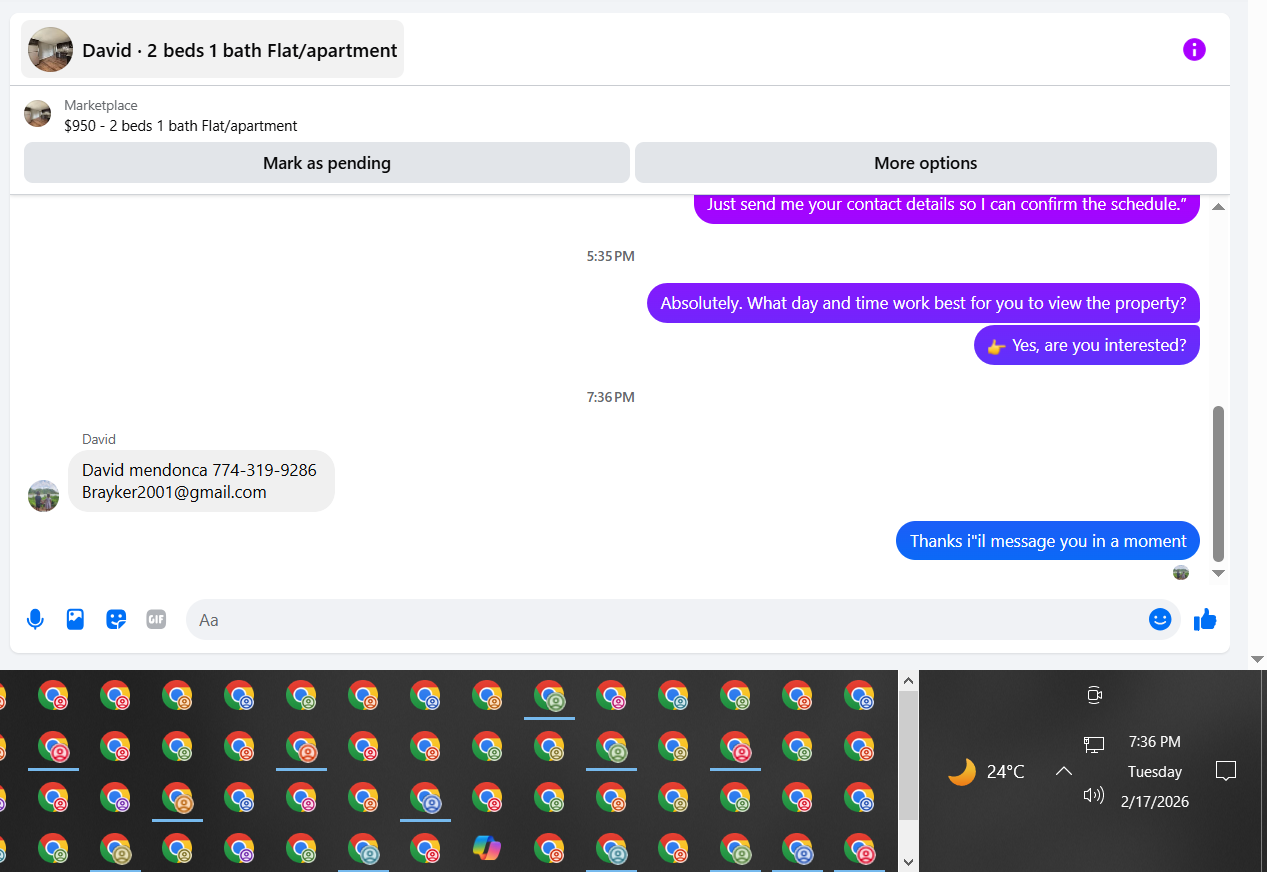This screenshot has height=872, width=1267.
Task: Select the "Yes, are you interested?" message
Action: click(1087, 345)
